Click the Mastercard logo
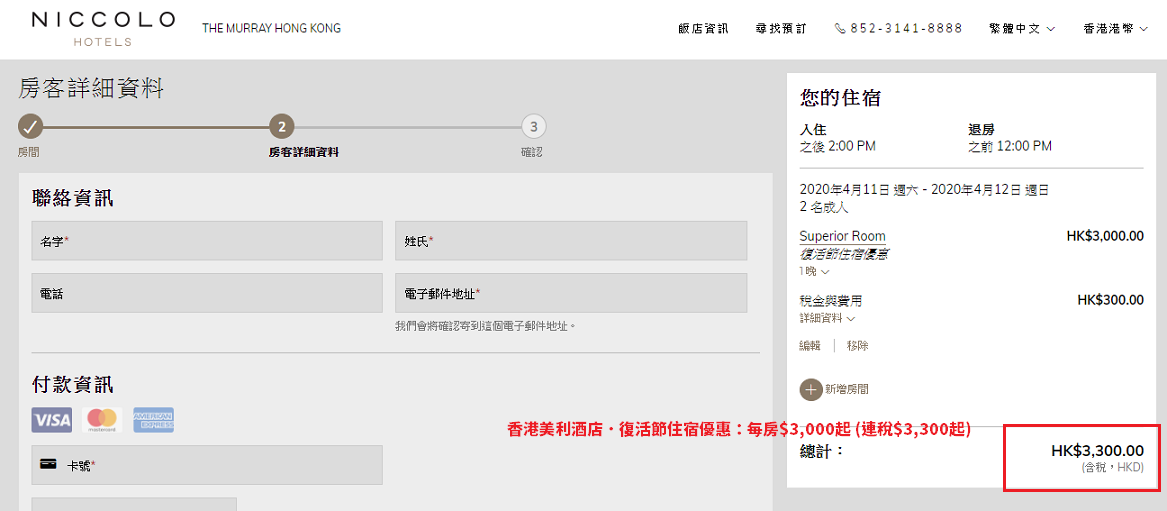The image size is (1167, 511). coord(103,420)
